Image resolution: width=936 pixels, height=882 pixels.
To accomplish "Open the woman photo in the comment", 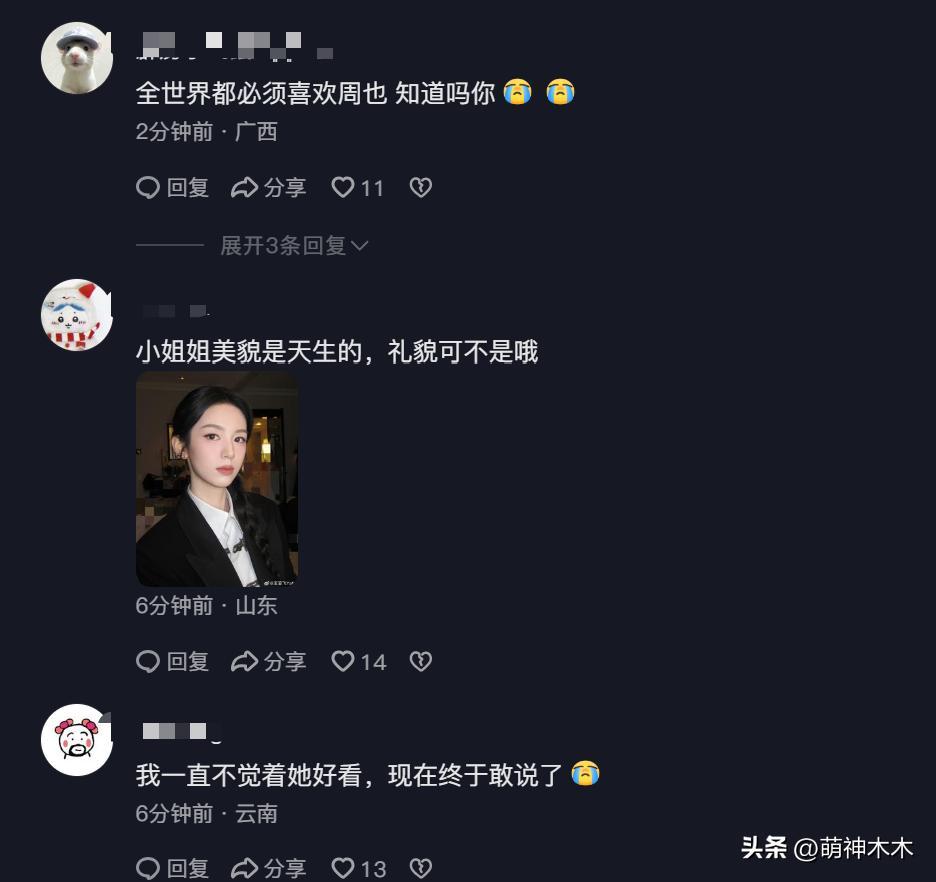I will [x=217, y=479].
